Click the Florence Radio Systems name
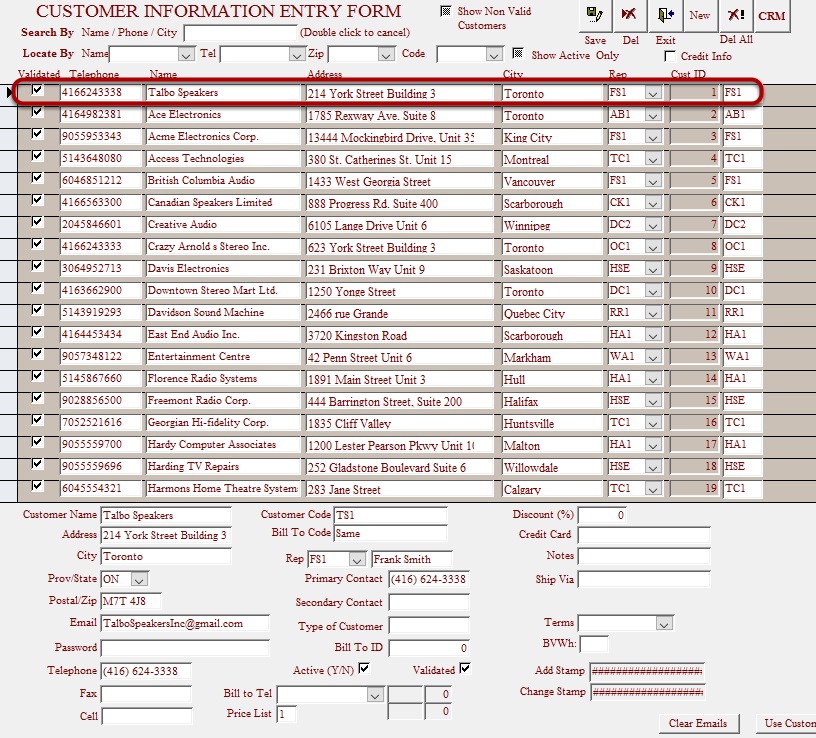This screenshot has width=816, height=738. [223, 378]
